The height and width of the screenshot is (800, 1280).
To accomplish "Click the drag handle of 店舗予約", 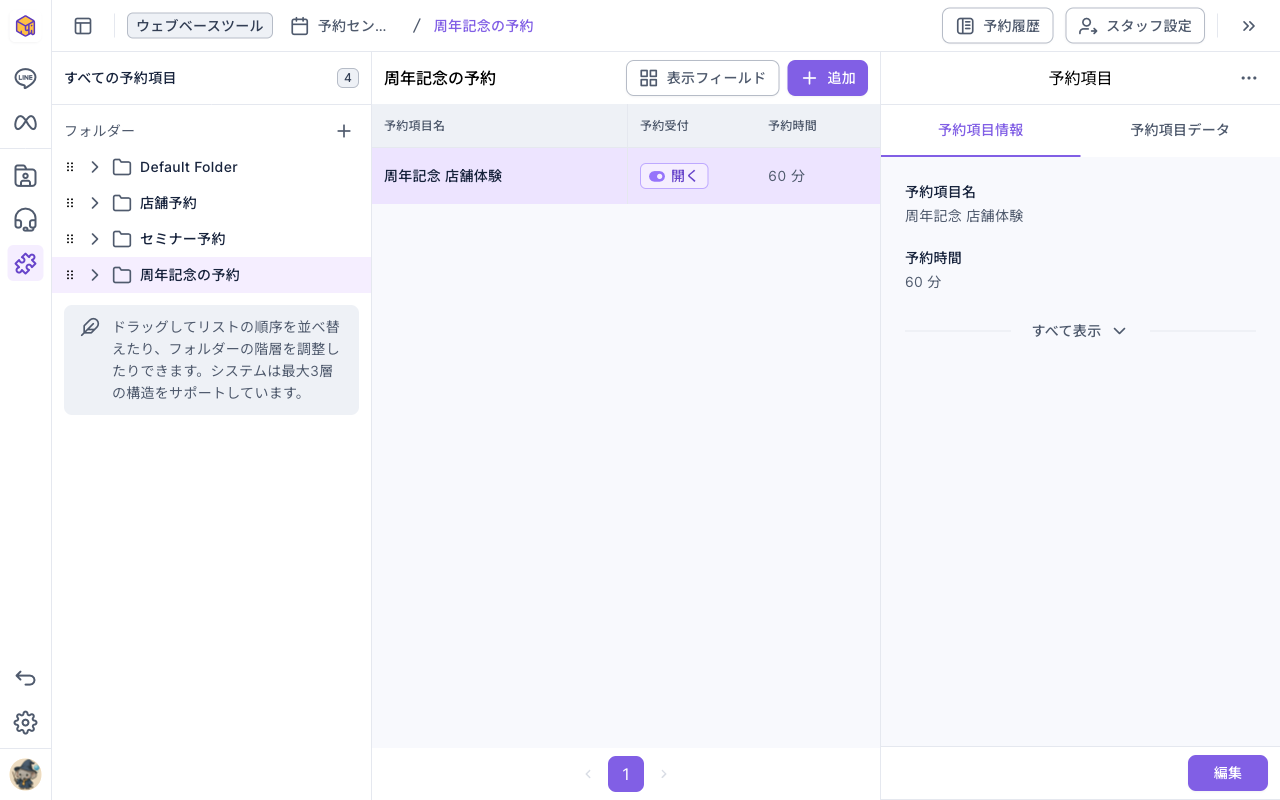I will coord(70,203).
